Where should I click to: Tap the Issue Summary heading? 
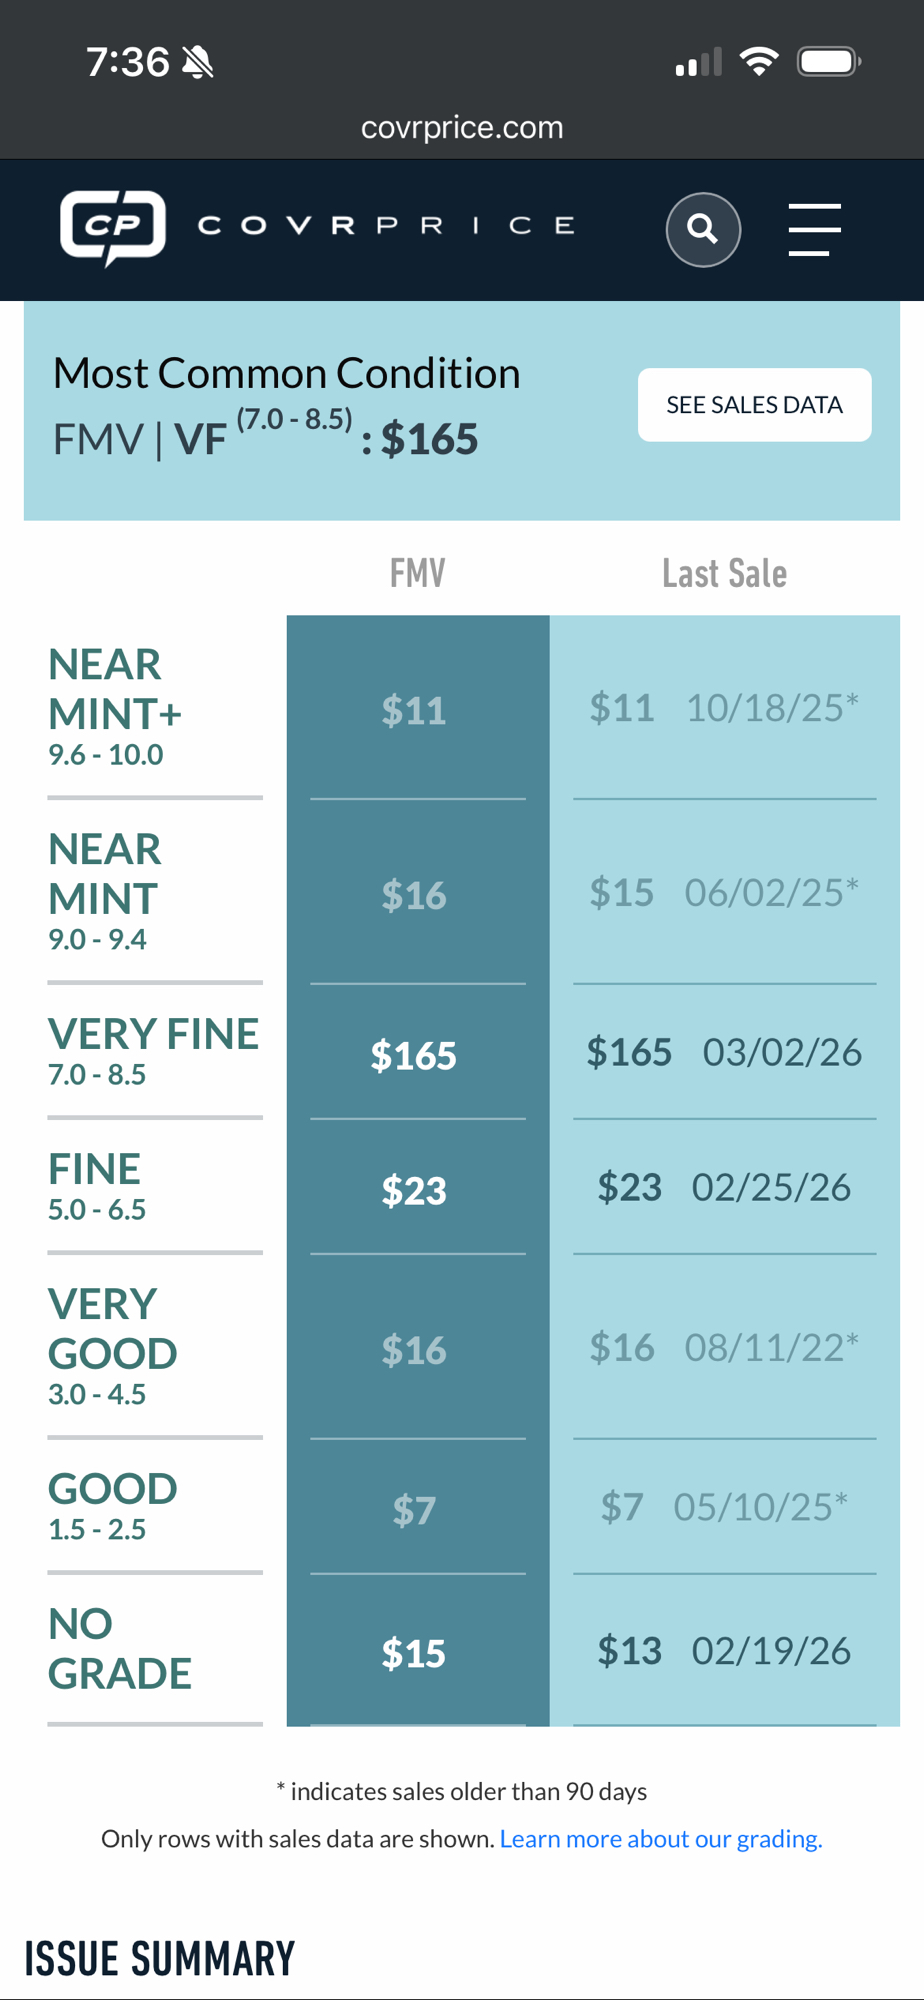160,1958
